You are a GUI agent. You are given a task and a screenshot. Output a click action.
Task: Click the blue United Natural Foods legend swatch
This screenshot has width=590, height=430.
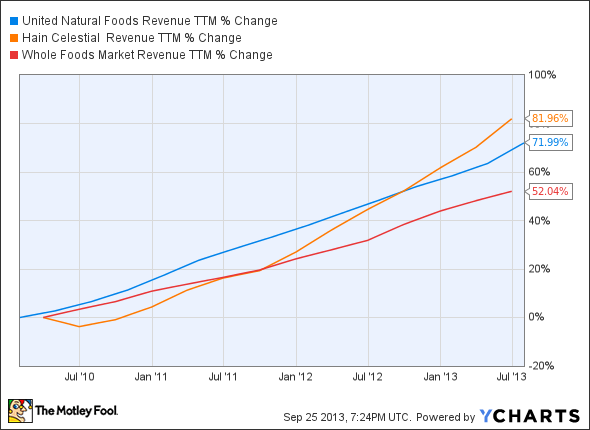[x=14, y=21]
